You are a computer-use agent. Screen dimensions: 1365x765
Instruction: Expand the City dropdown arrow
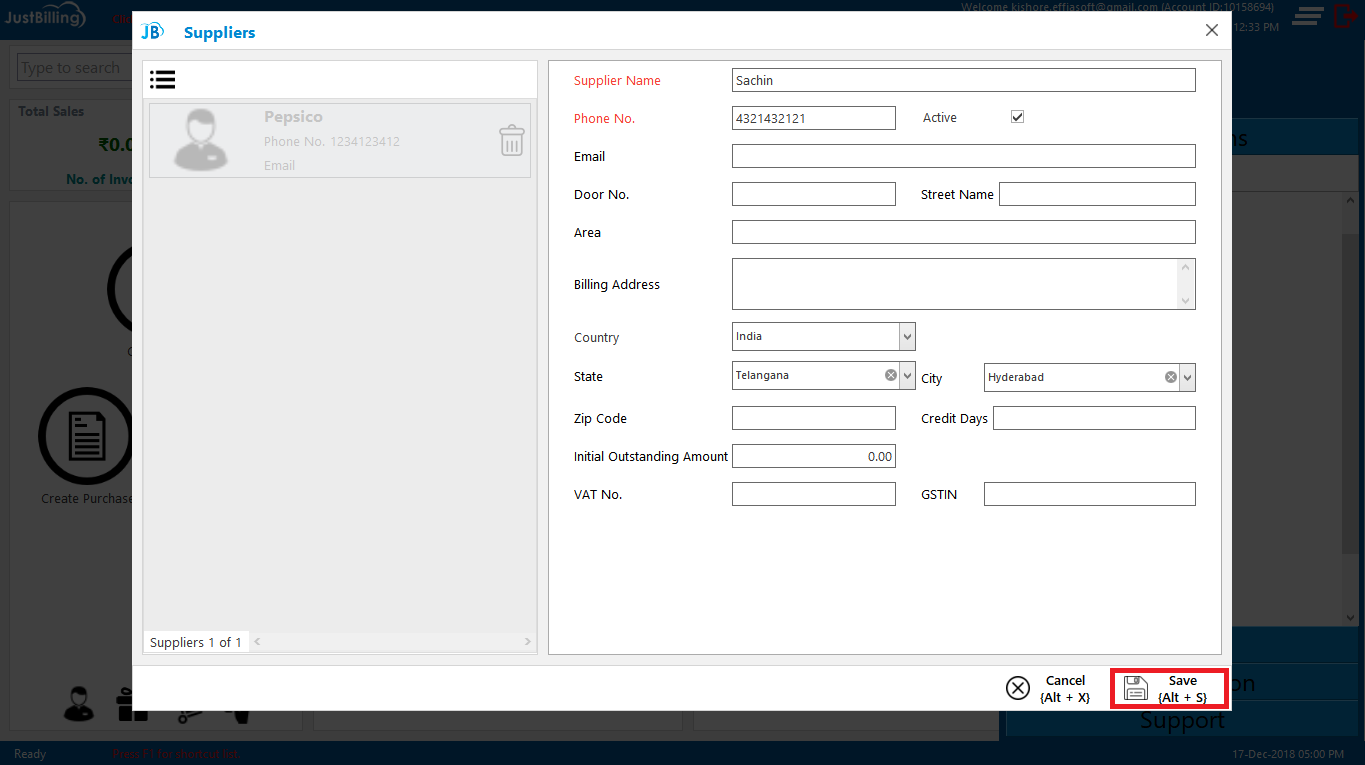(1187, 378)
